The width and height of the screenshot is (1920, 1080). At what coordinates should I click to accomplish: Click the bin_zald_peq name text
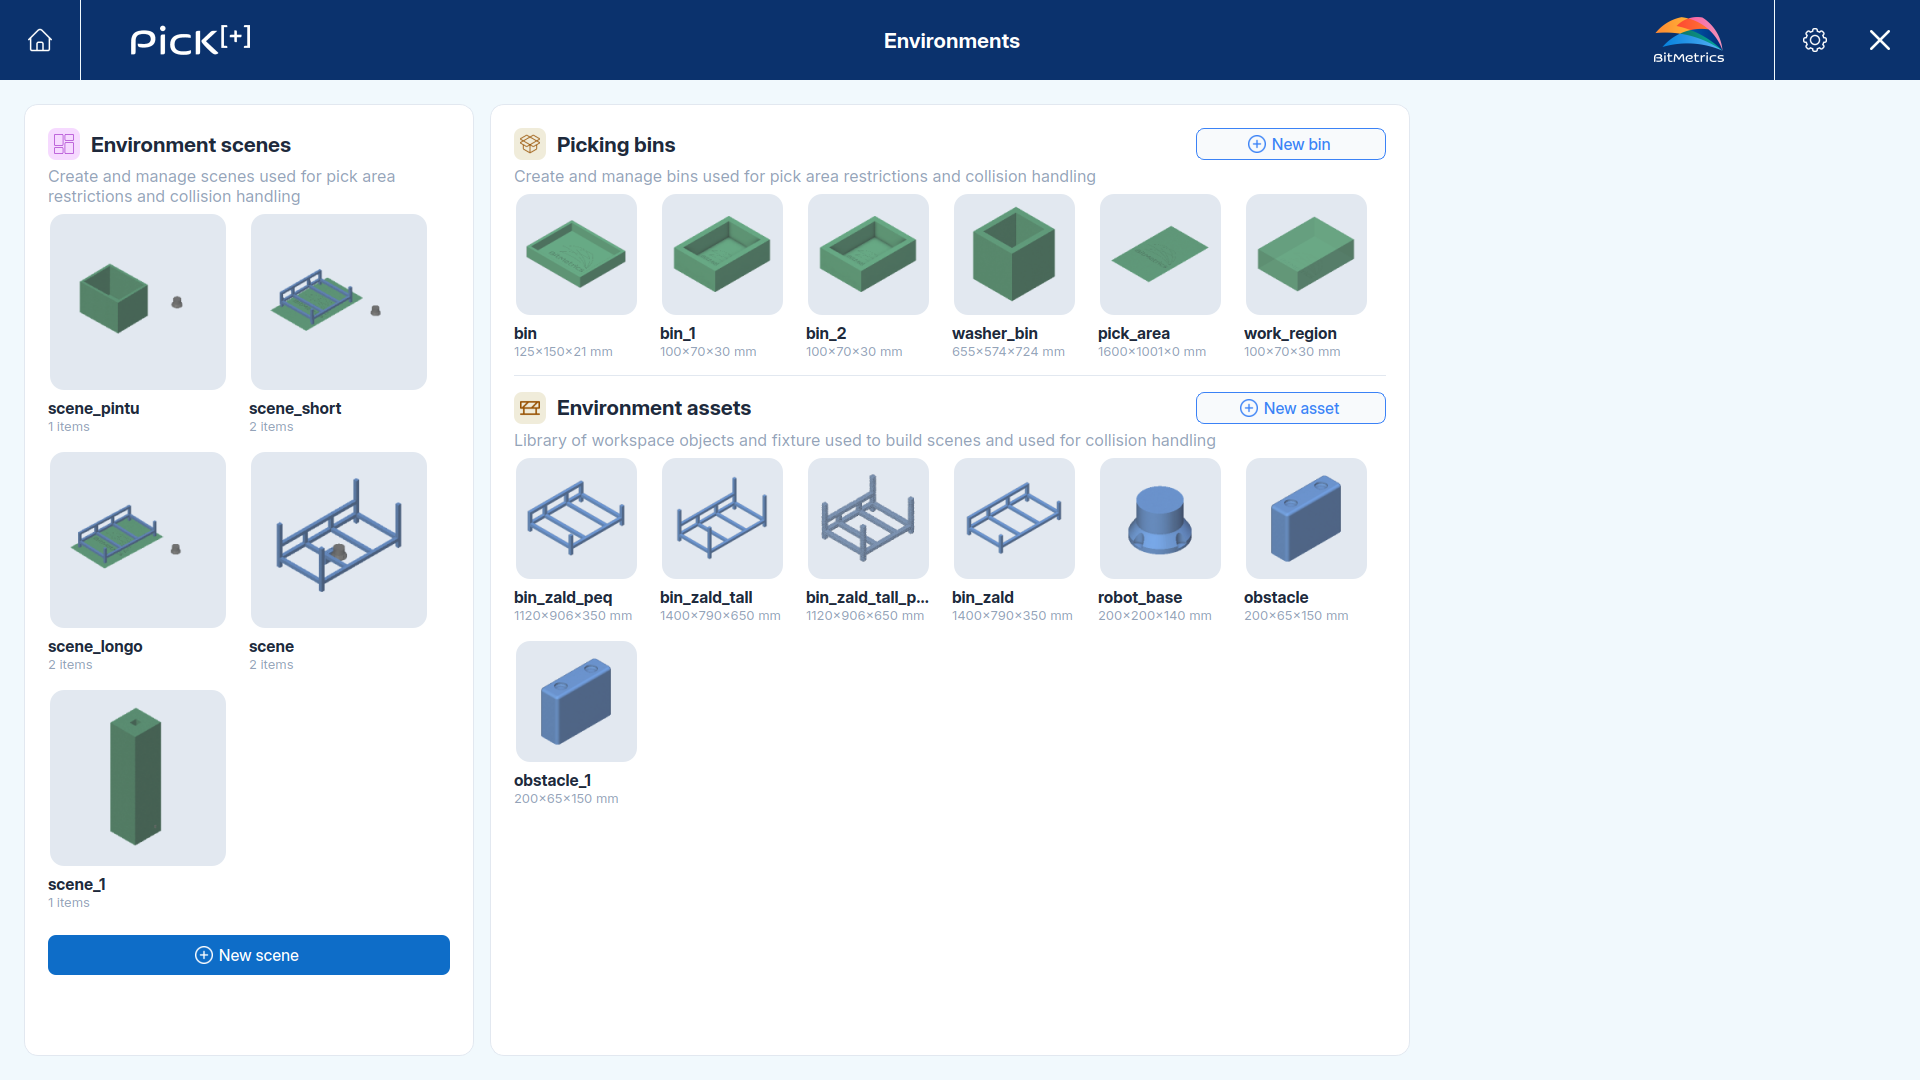(563, 597)
